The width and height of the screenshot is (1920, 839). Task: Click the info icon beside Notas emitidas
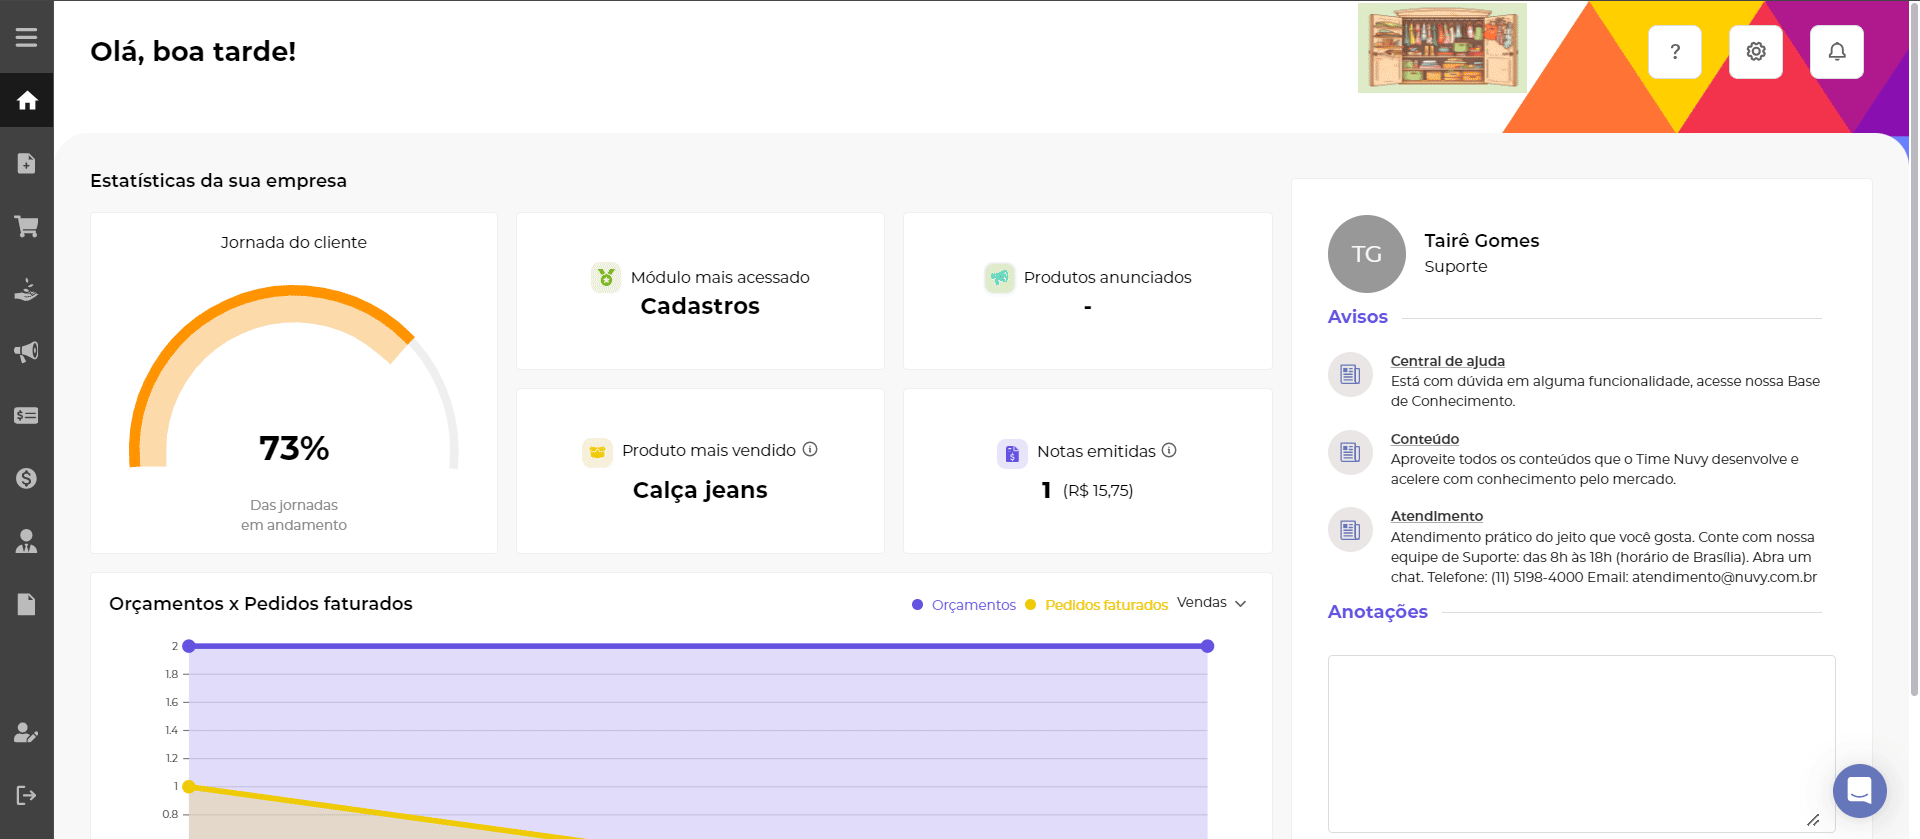pos(1169,451)
